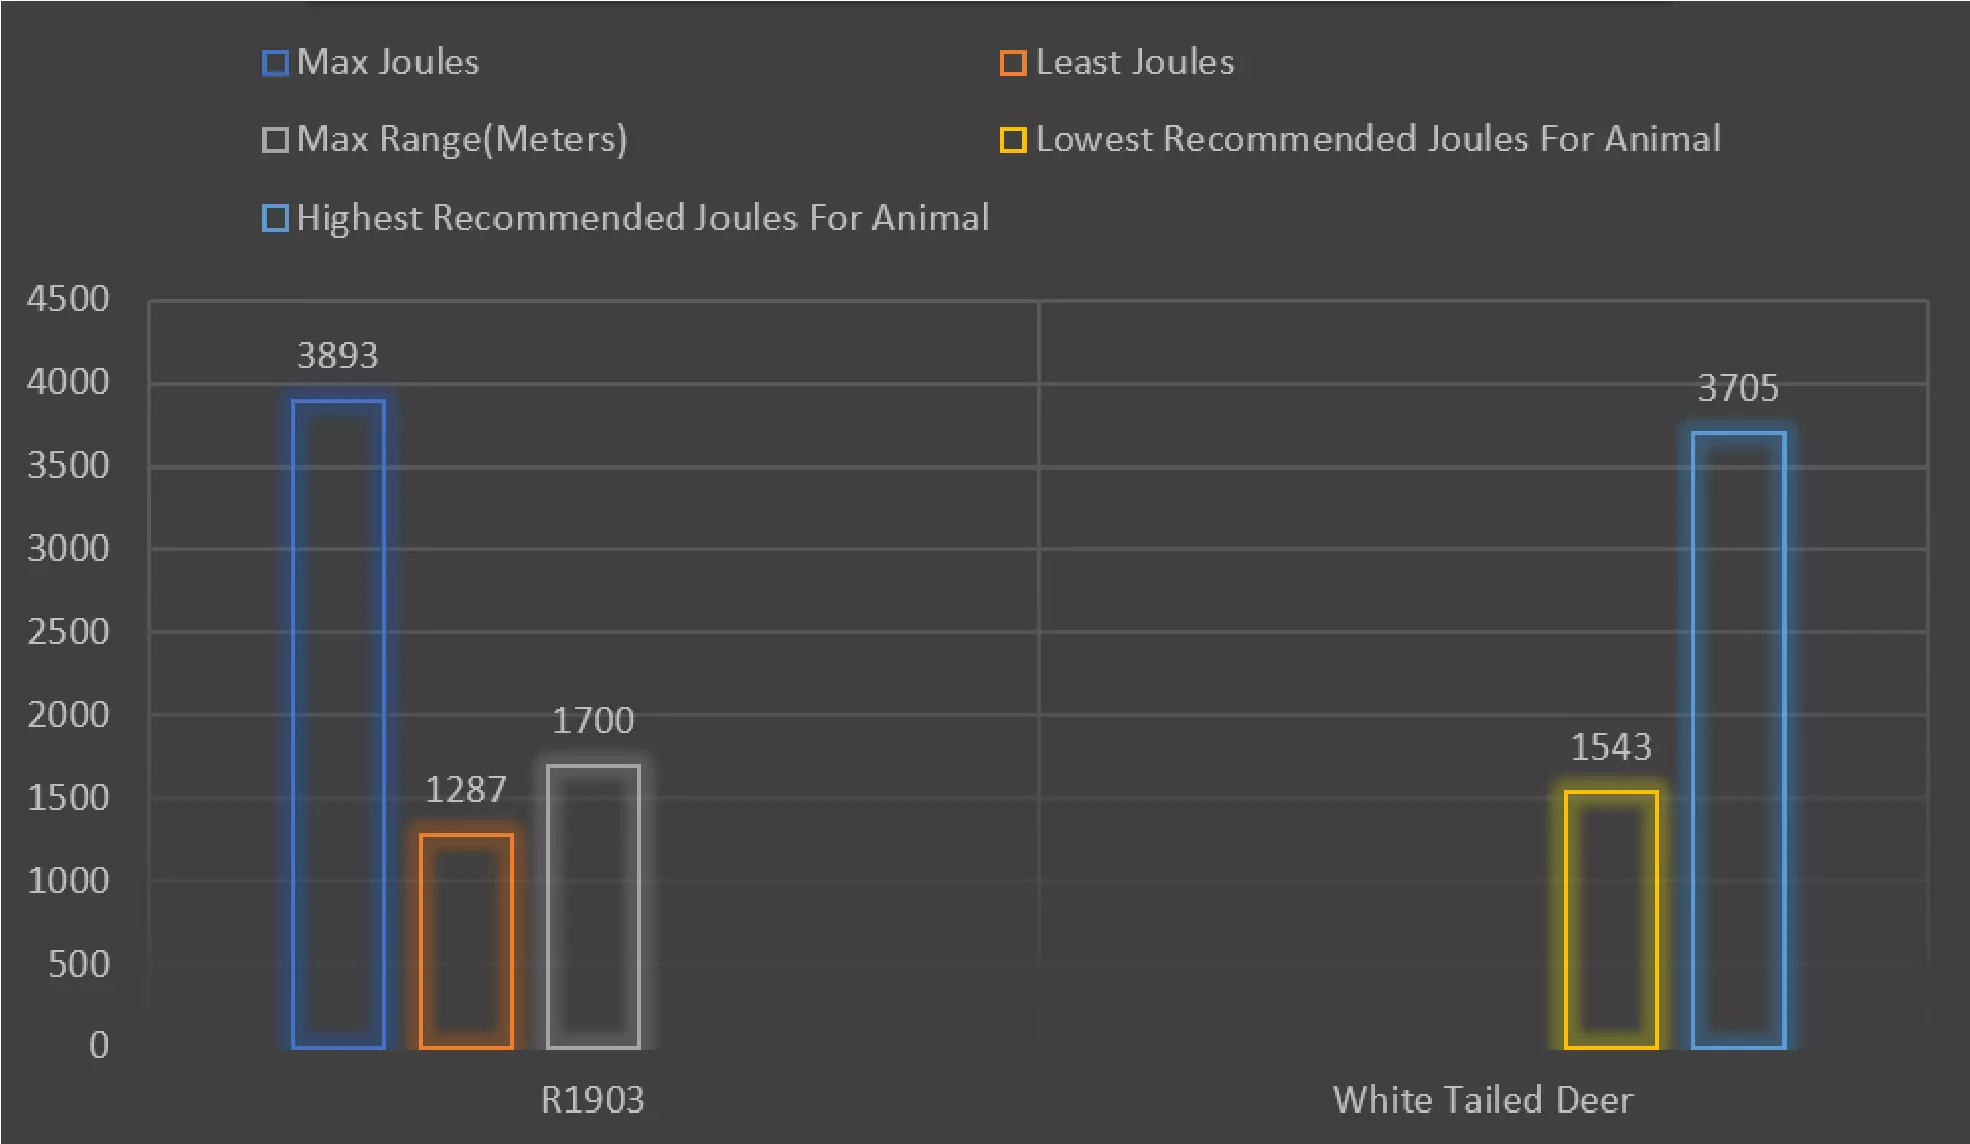Click the orange Least Joules bar

[x=466, y=941]
